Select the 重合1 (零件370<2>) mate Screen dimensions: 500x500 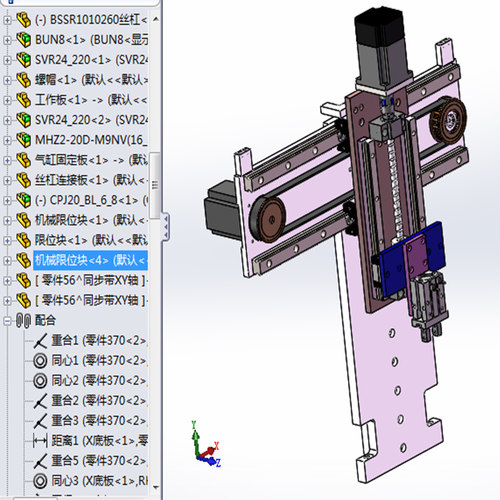pos(99,341)
